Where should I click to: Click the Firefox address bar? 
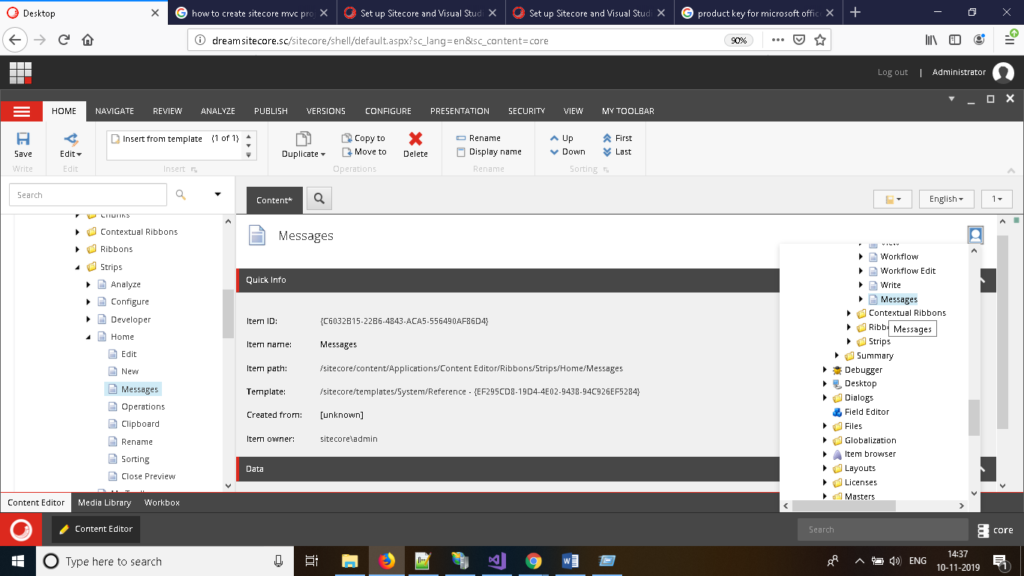click(x=457, y=40)
